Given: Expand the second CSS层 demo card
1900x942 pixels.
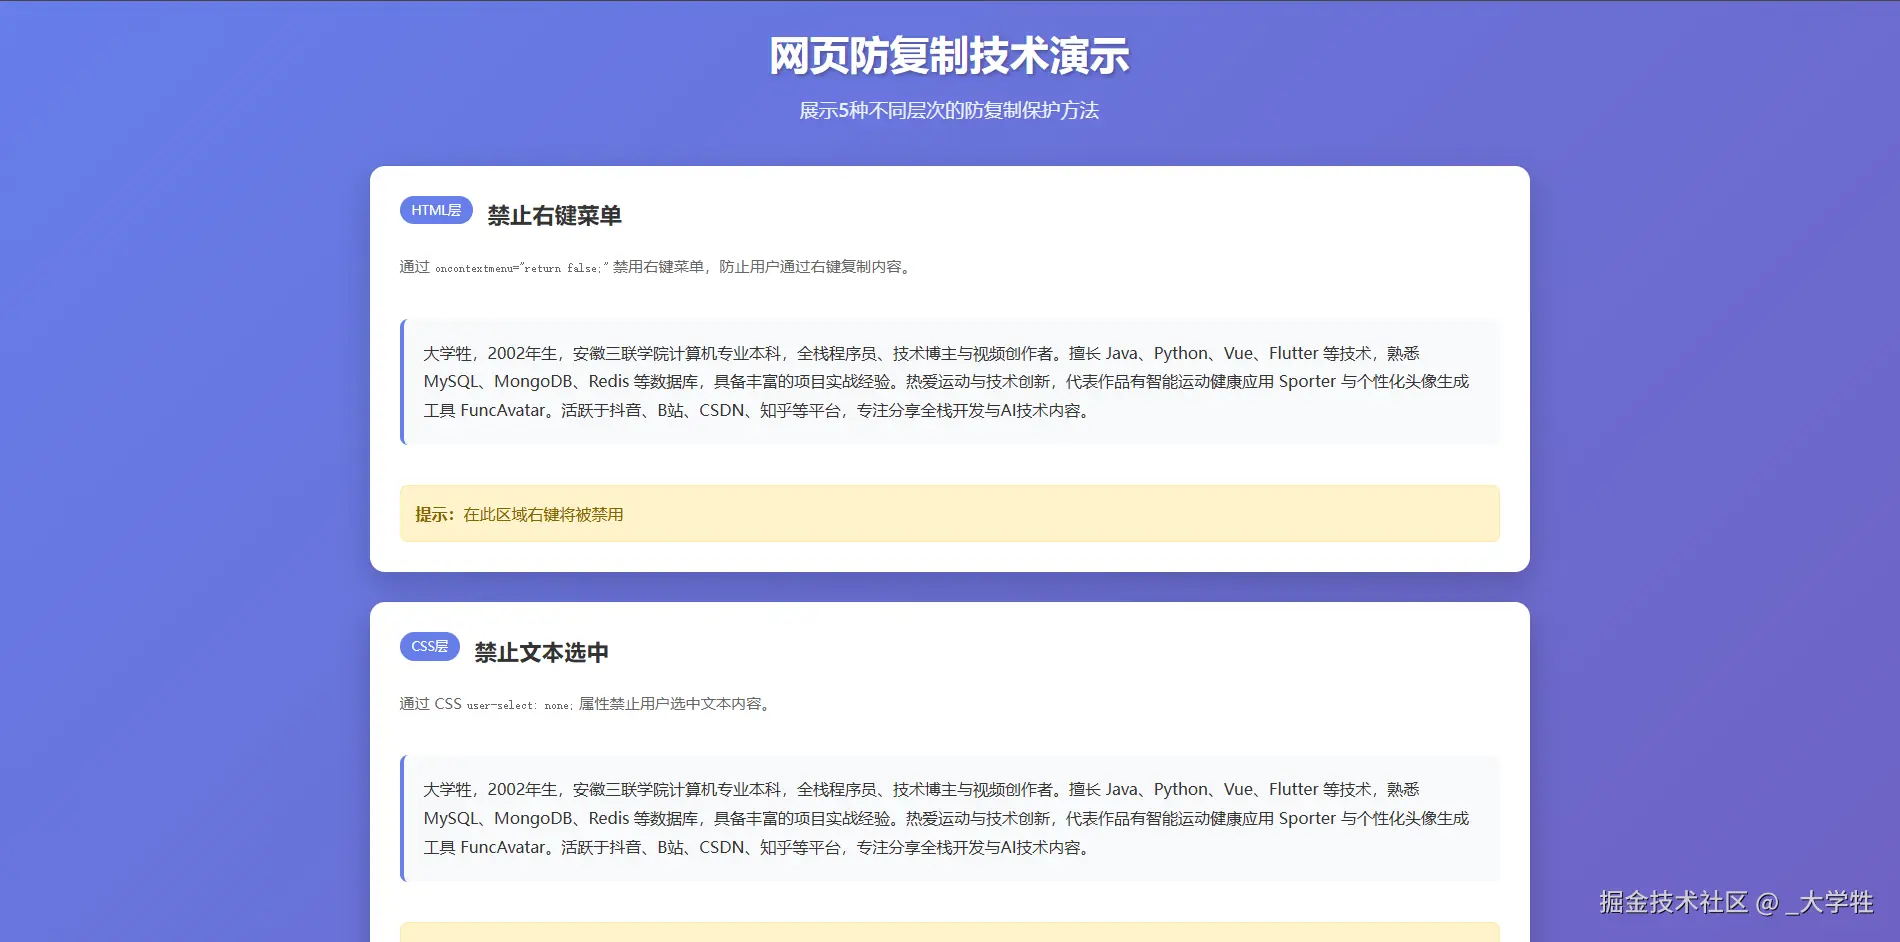Looking at the screenshot, I should click(950, 770).
